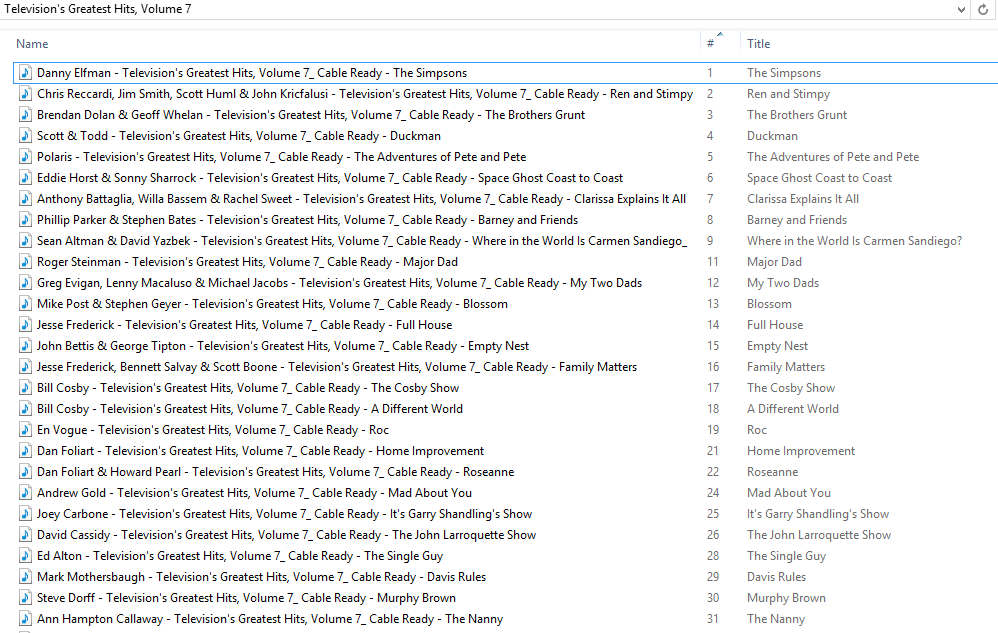998x633 pixels.
Task: Click the music icon for The Nanny track
Action: 26,619
